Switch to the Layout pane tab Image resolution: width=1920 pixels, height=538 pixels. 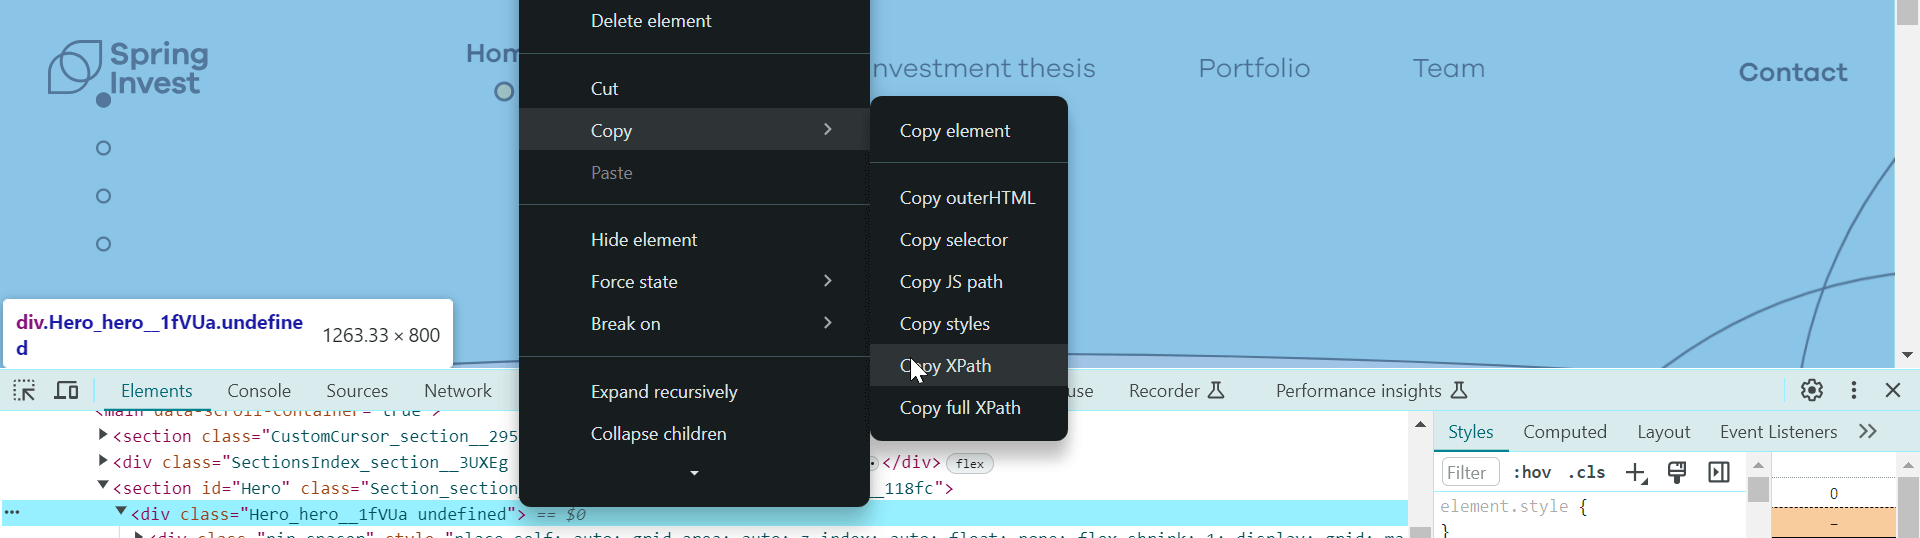point(1664,432)
